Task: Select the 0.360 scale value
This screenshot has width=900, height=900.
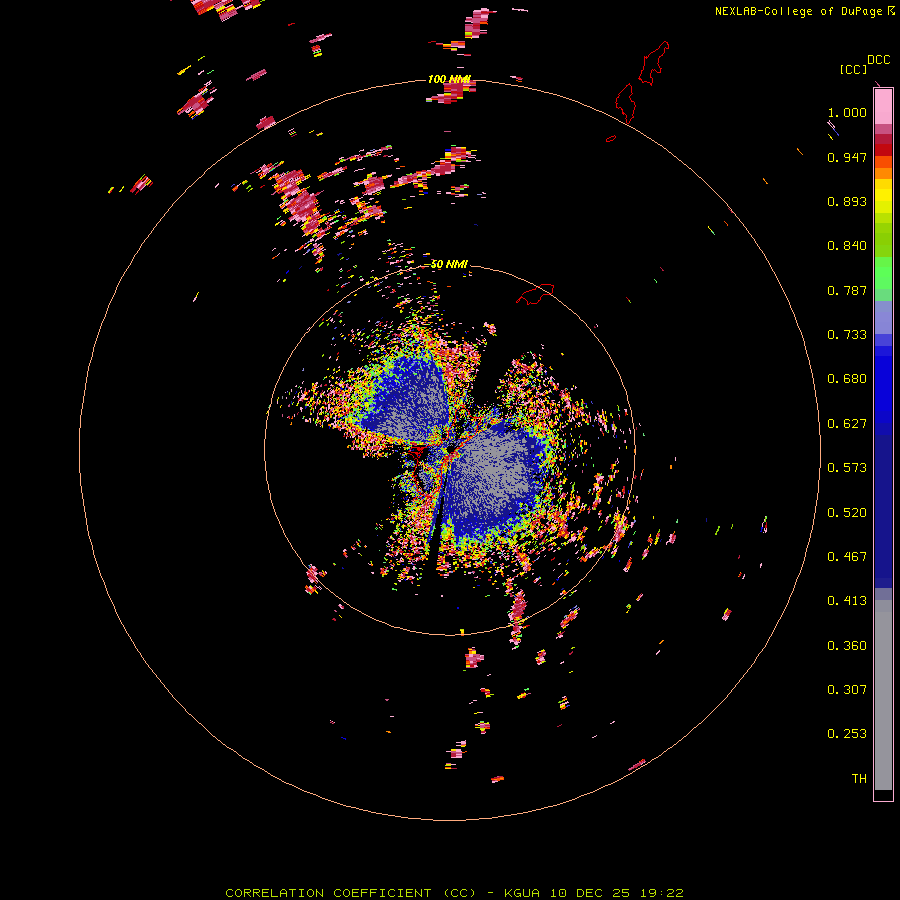Action: [847, 646]
